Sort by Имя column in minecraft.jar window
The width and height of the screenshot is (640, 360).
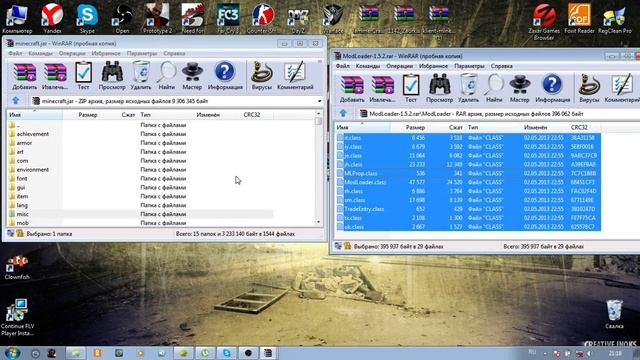(34, 115)
